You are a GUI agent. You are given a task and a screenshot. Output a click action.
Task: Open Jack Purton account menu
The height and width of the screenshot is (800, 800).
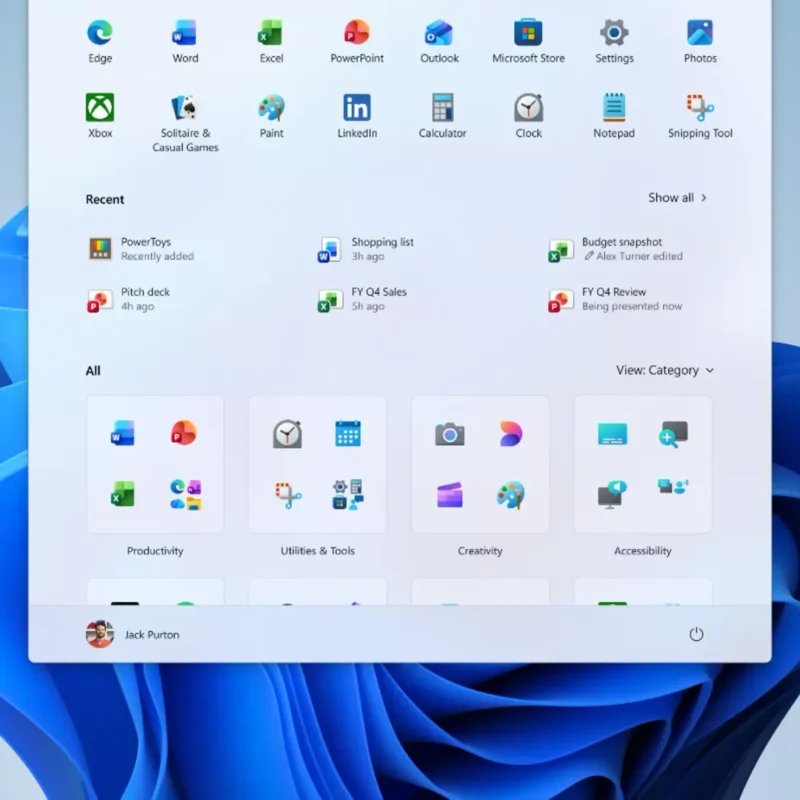click(x=133, y=634)
